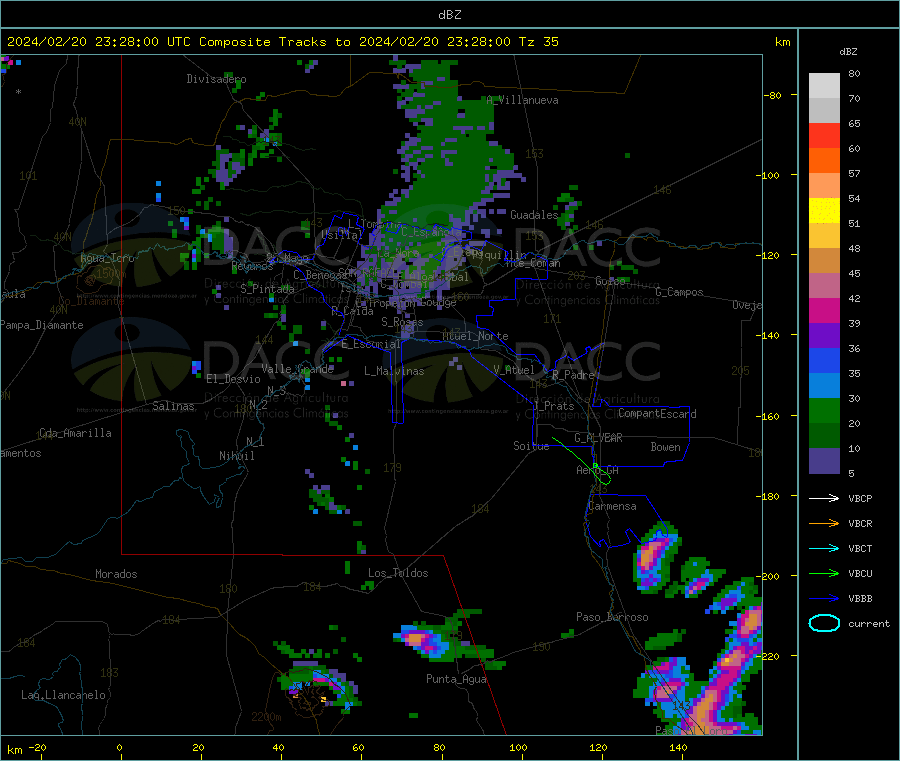Click the 'VBCU' legend label
The width and height of the screenshot is (900, 761).
point(860,574)
